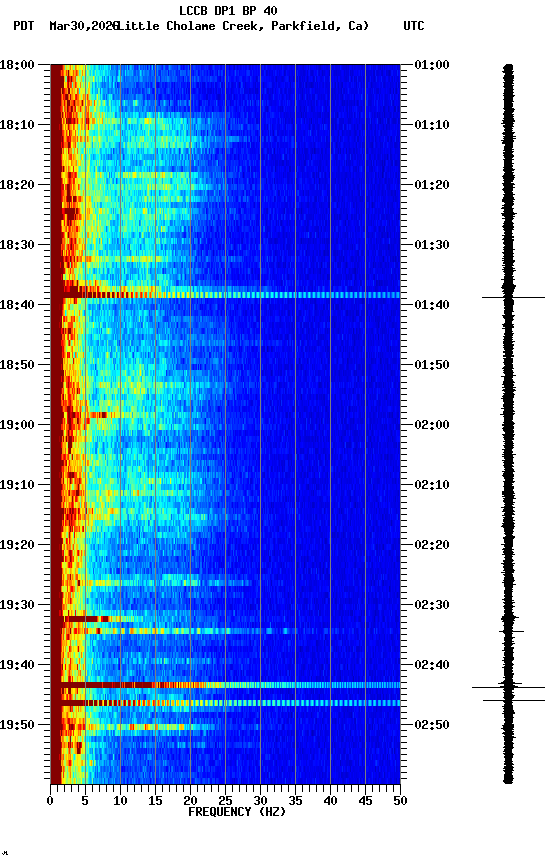552x864 pixels.
Task: Click the 01:40 UTC time label
Action: click(432, 305)
